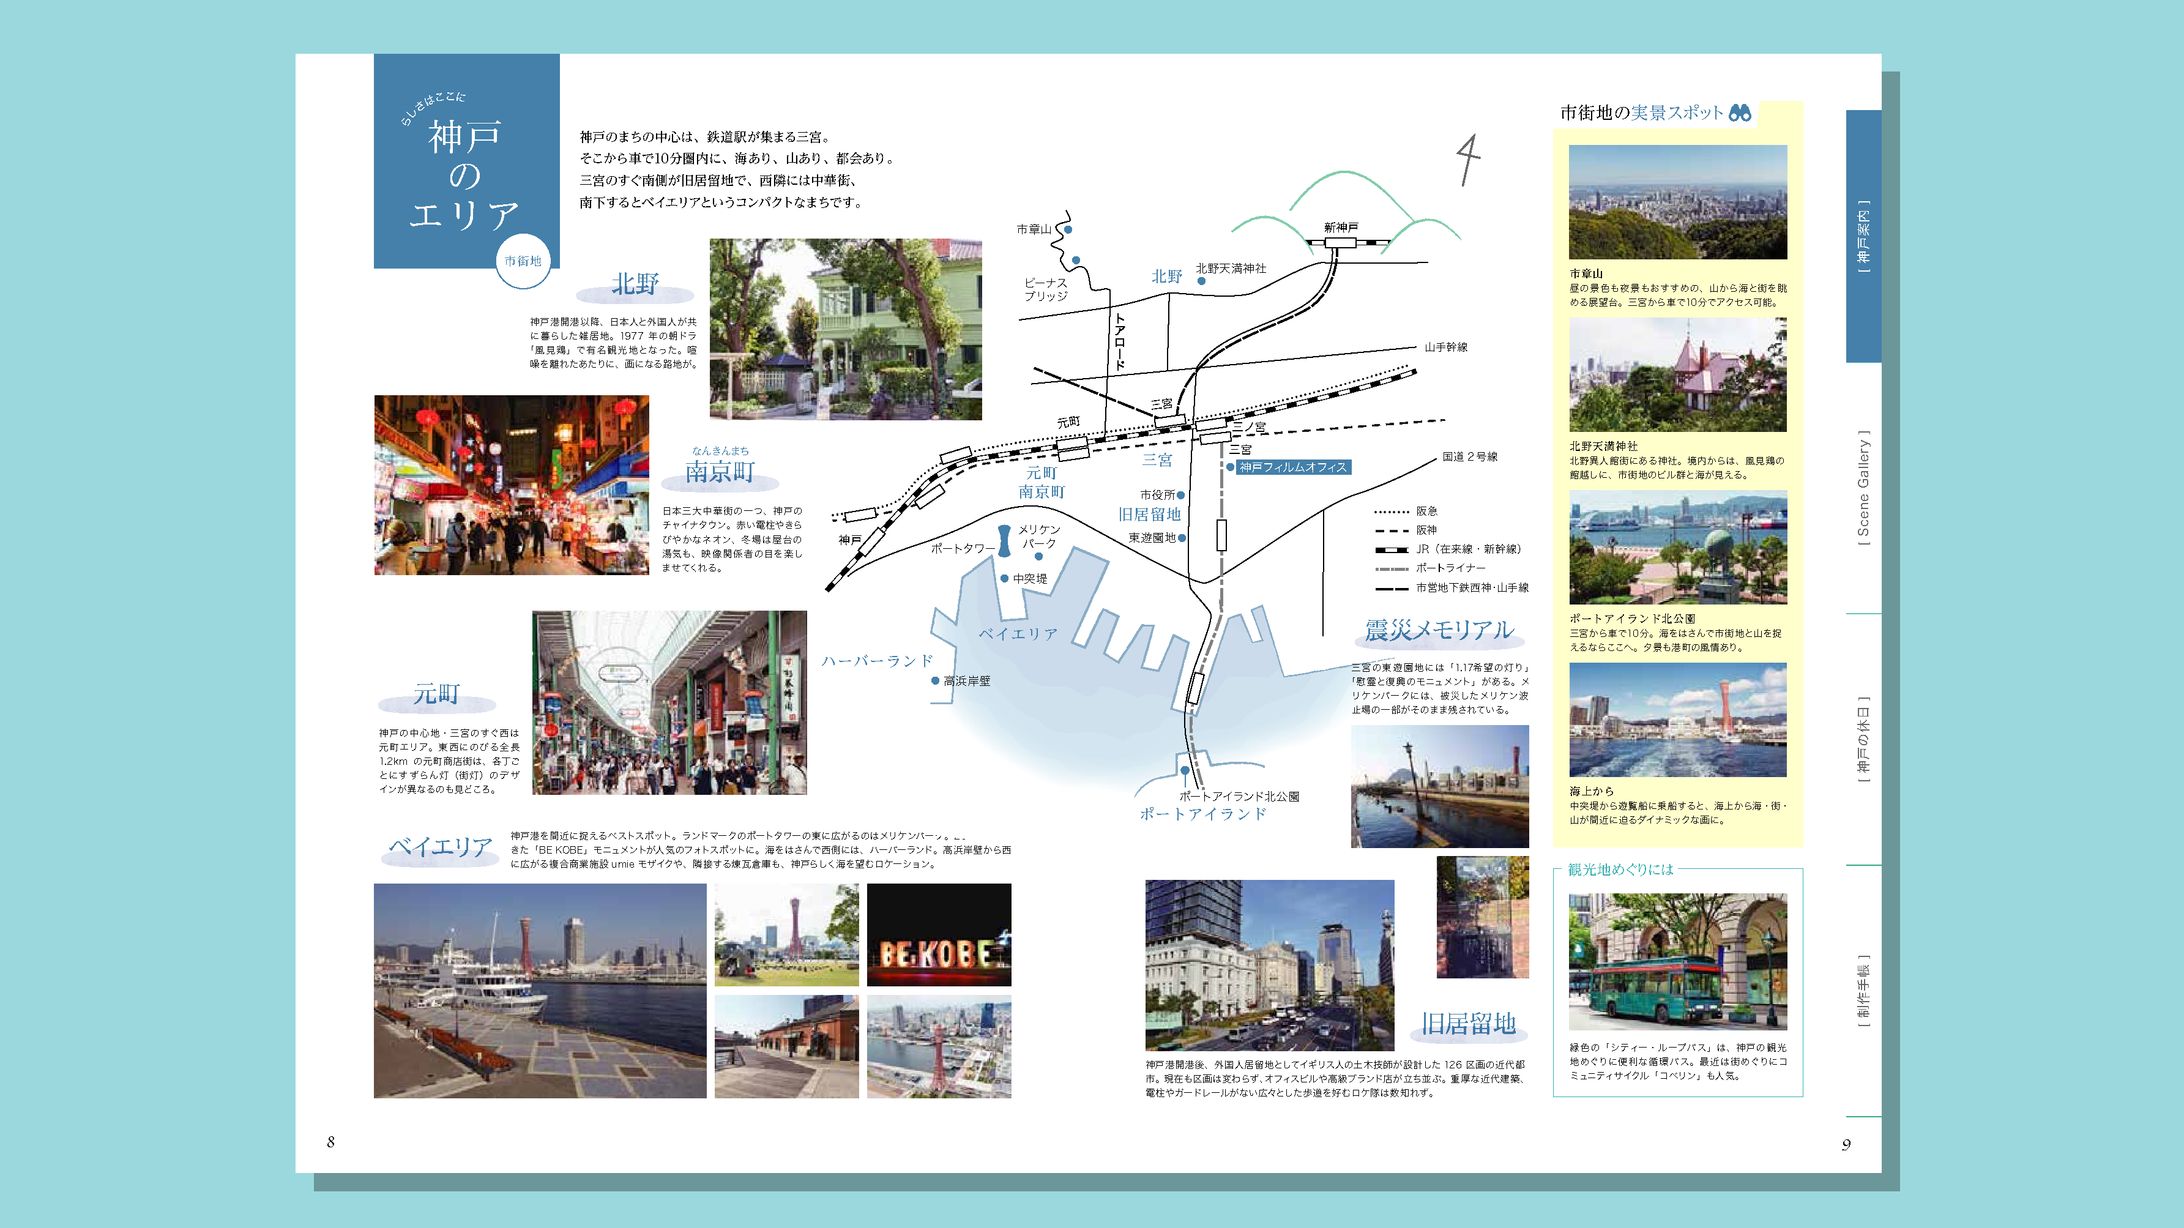The image size is (2184, 1228).
Task: Open the BE KOBE monument photo
Action: (938, 934)
